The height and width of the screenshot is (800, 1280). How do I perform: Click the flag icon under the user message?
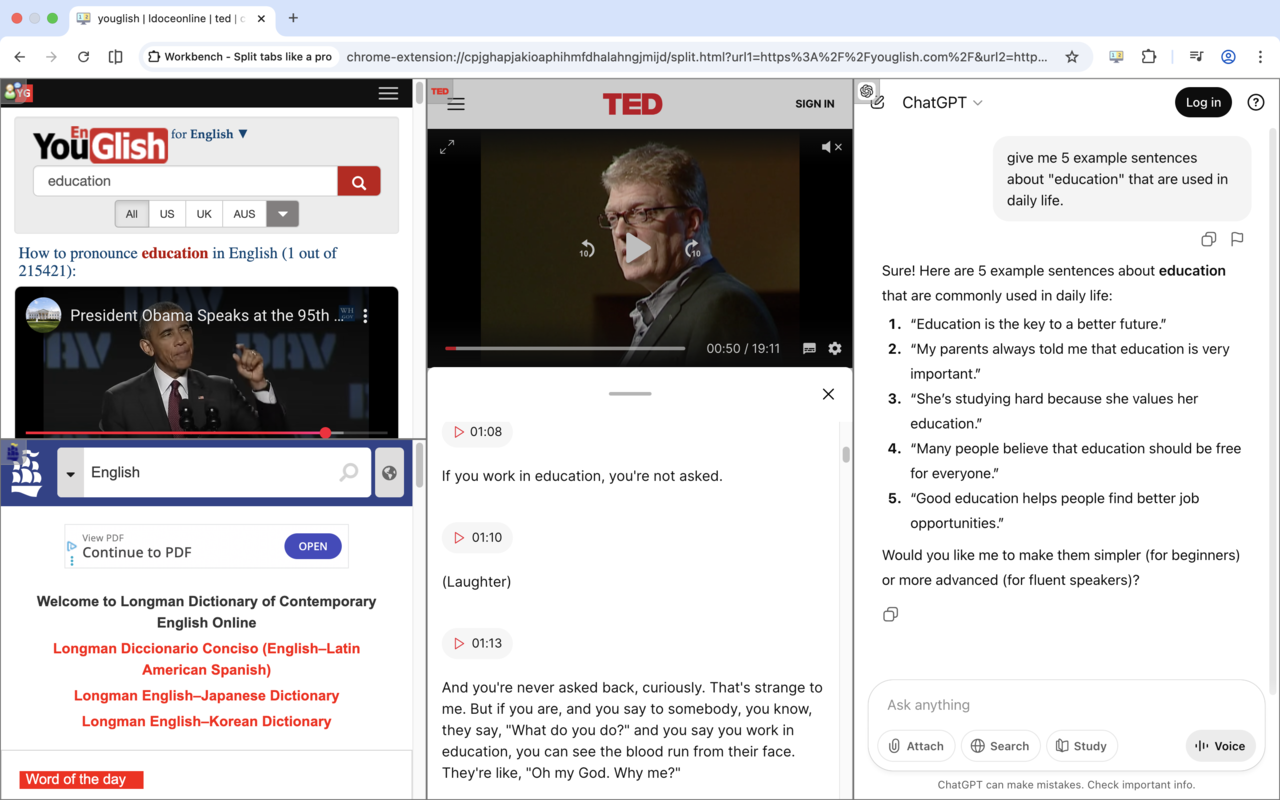(x=1237, y=239)
